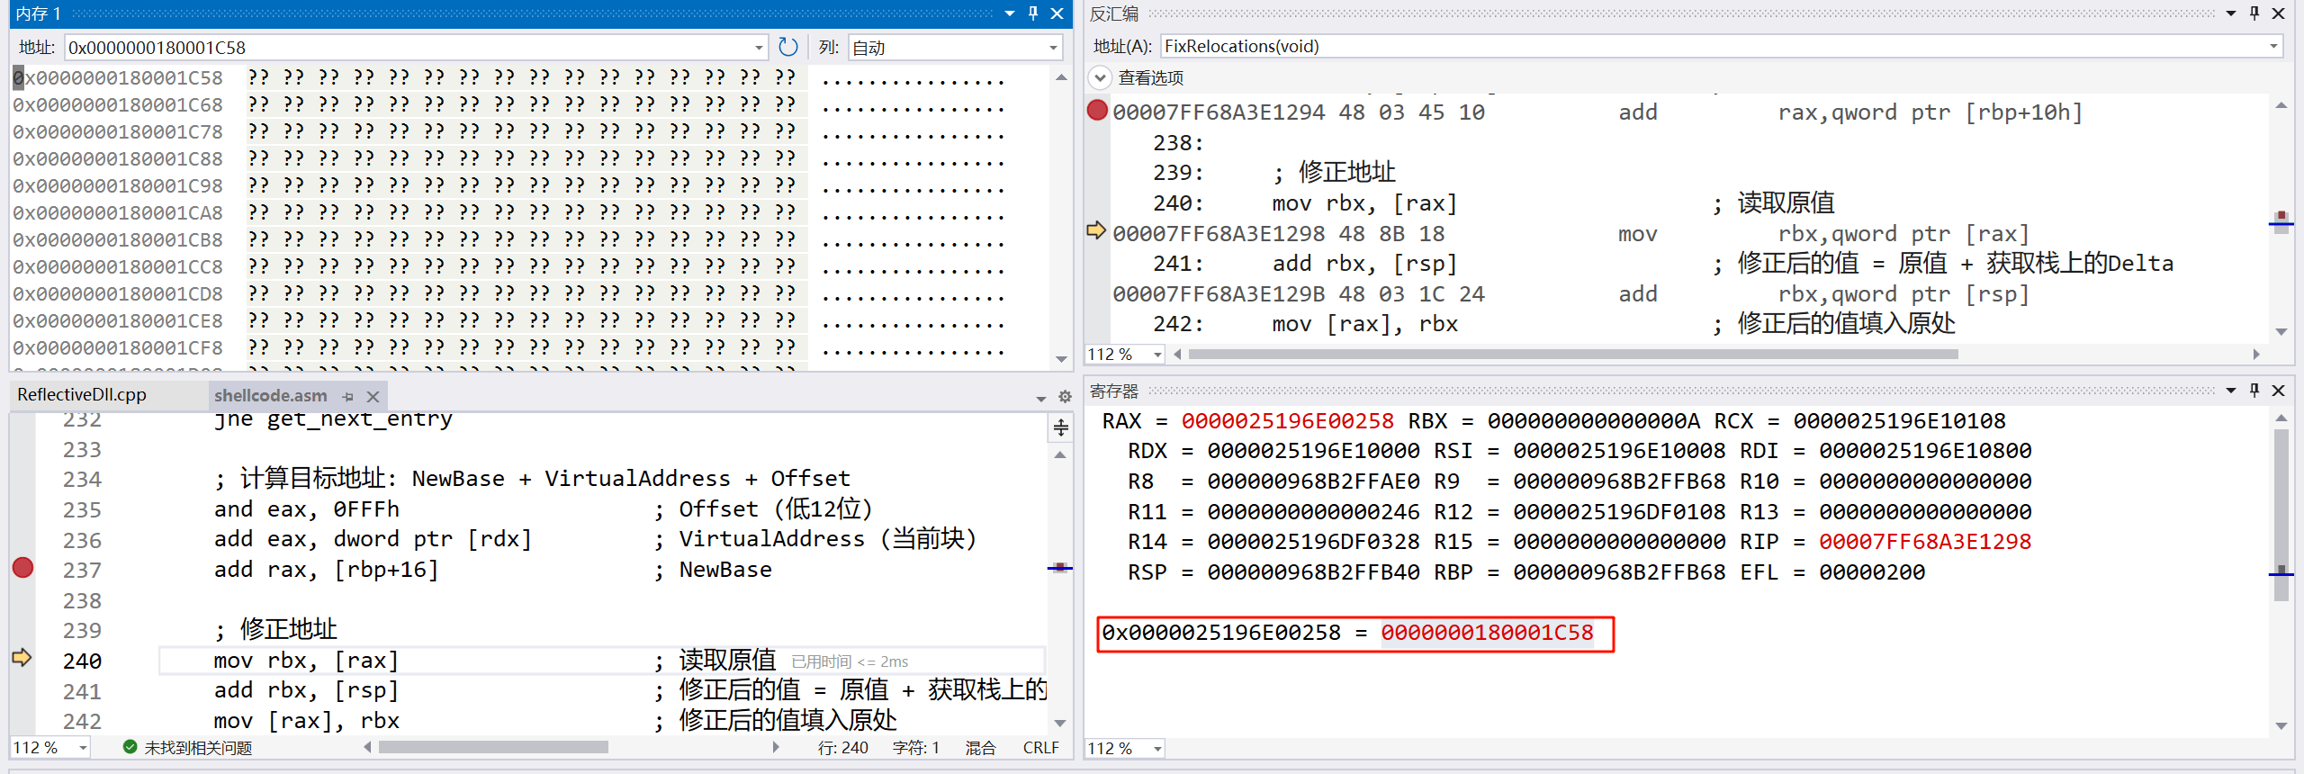2304x774 pixels.
Task: Click the split editor icon above scrollbar
Action: click(x=1060, y=428)
